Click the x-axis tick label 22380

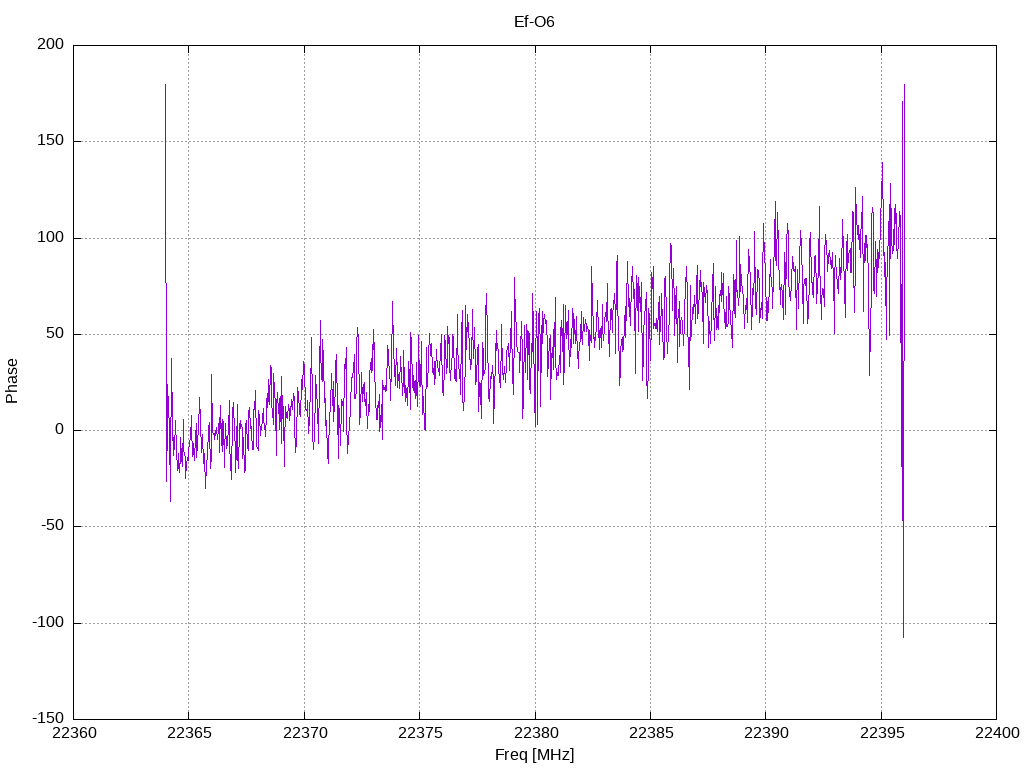tap(536, 733)
